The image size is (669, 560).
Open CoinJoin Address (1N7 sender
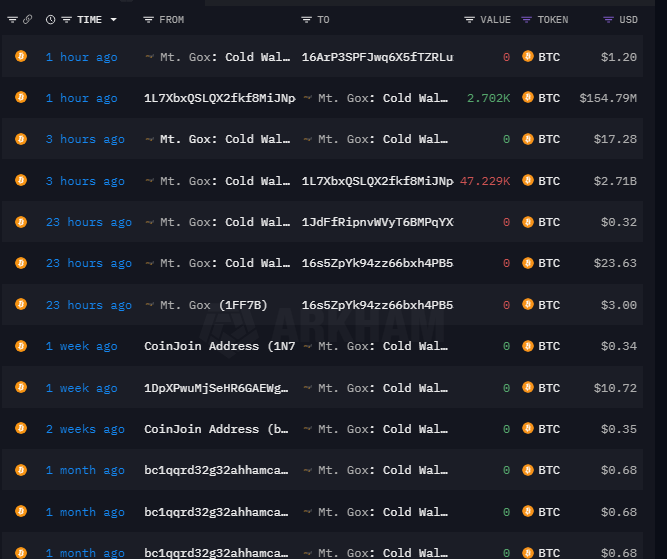[x=220, y=346]
